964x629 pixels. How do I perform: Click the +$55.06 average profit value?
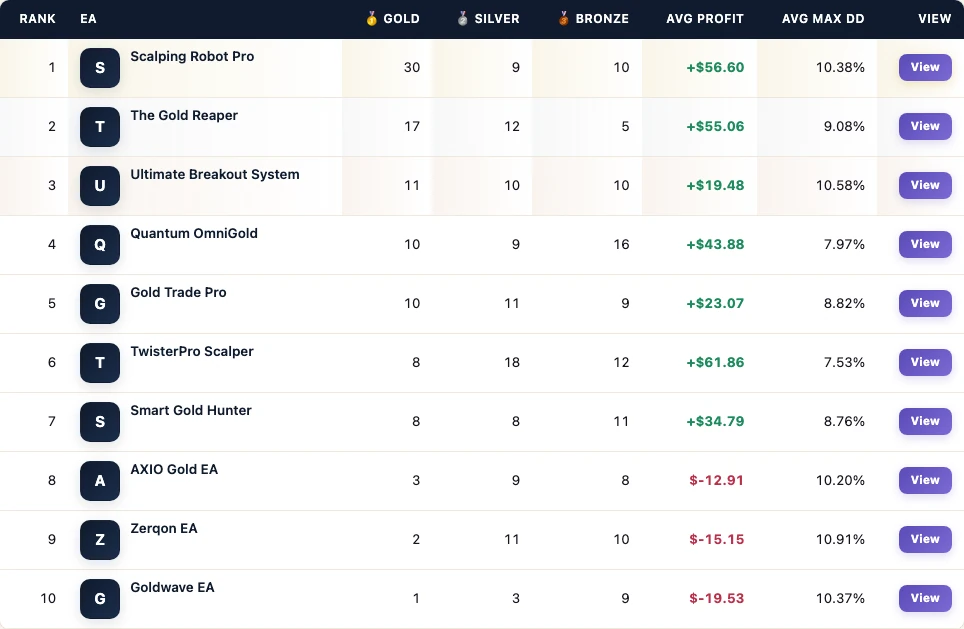(x=715, y=127)
